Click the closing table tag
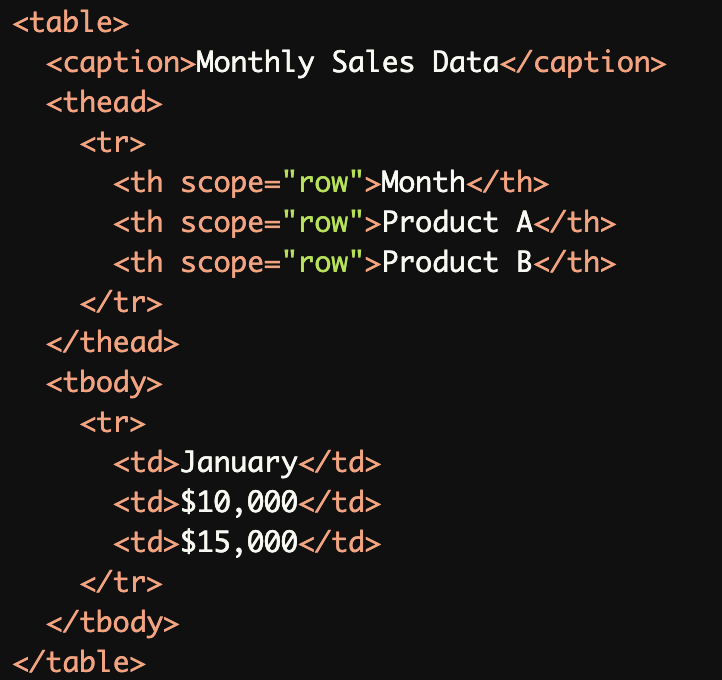Viewport: 722px width, 680px height. [79, 662]
